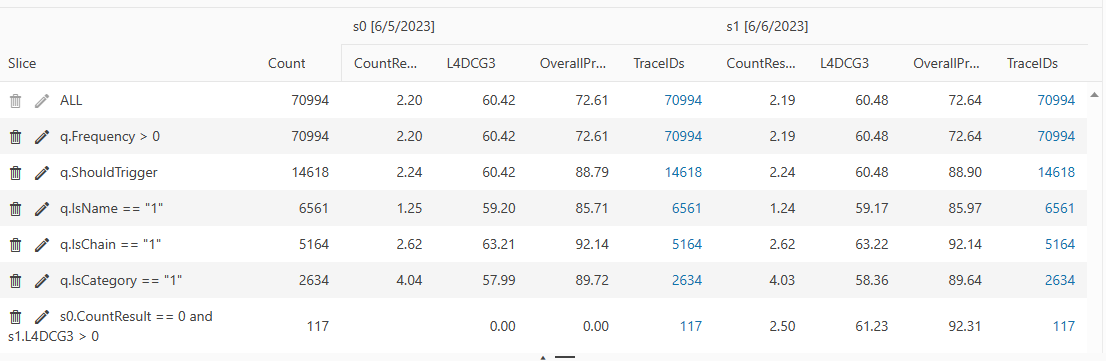The image size is (1106, 362).
Task: Collapse panel using bottom center arrow handle
Action: [543, 358]
